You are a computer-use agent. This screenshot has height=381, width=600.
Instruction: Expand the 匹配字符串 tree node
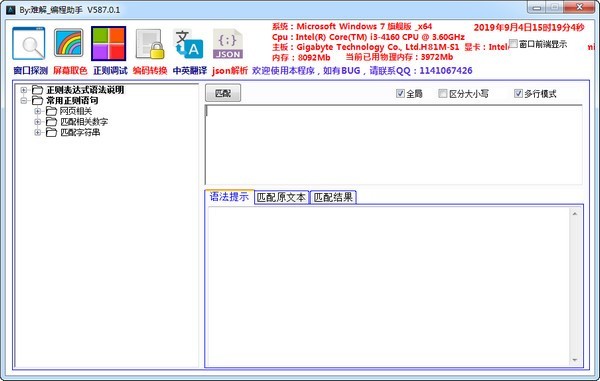38,132
